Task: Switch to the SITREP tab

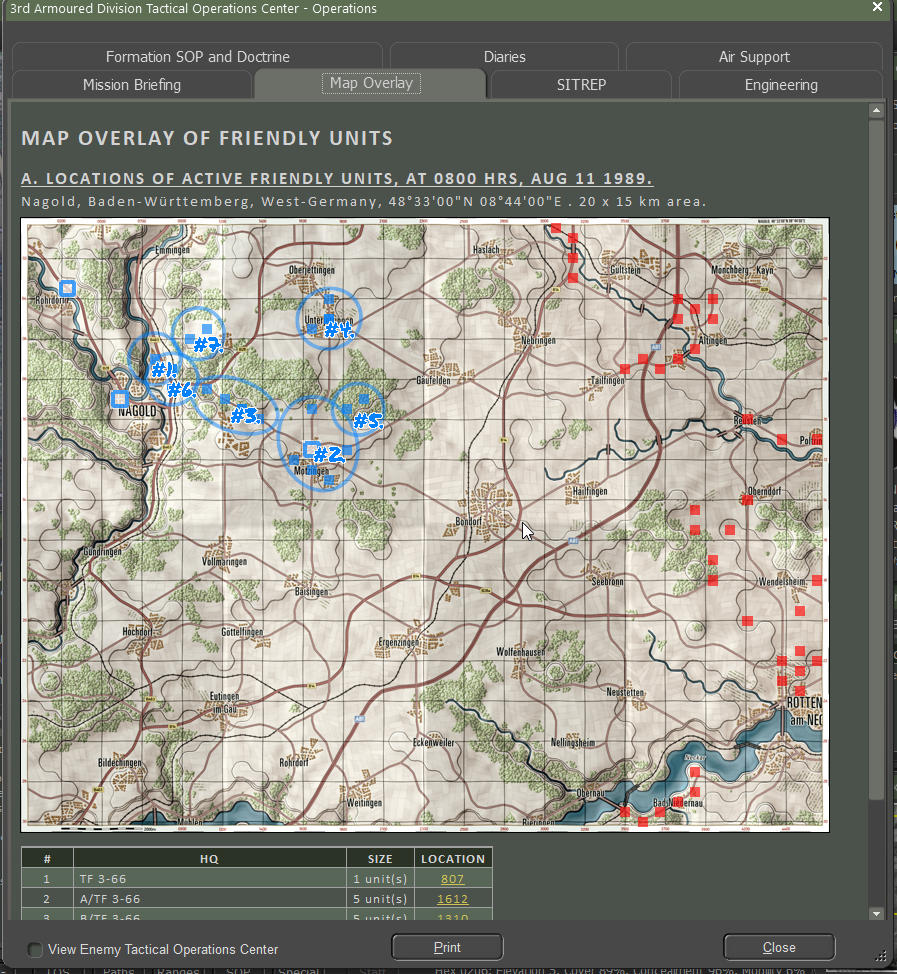Action: coord(581,85)
